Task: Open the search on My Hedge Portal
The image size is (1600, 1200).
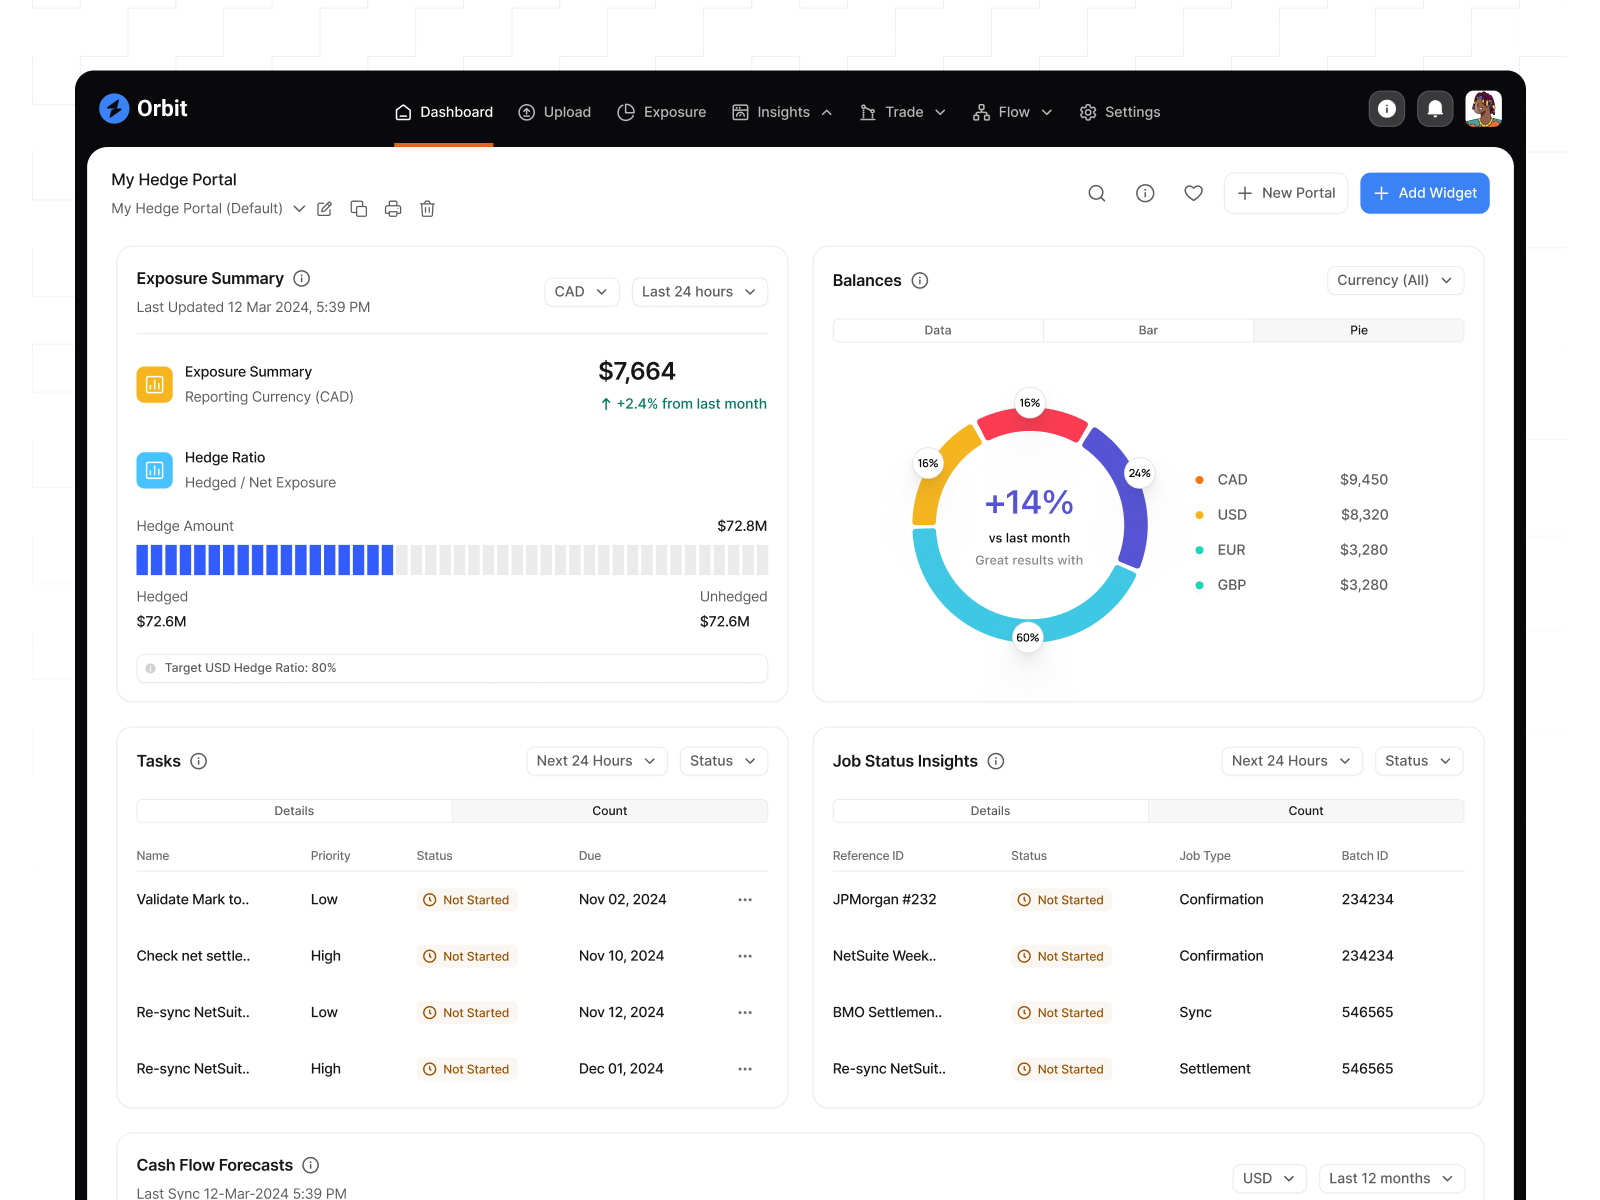Action: [x=1096, y=193]
